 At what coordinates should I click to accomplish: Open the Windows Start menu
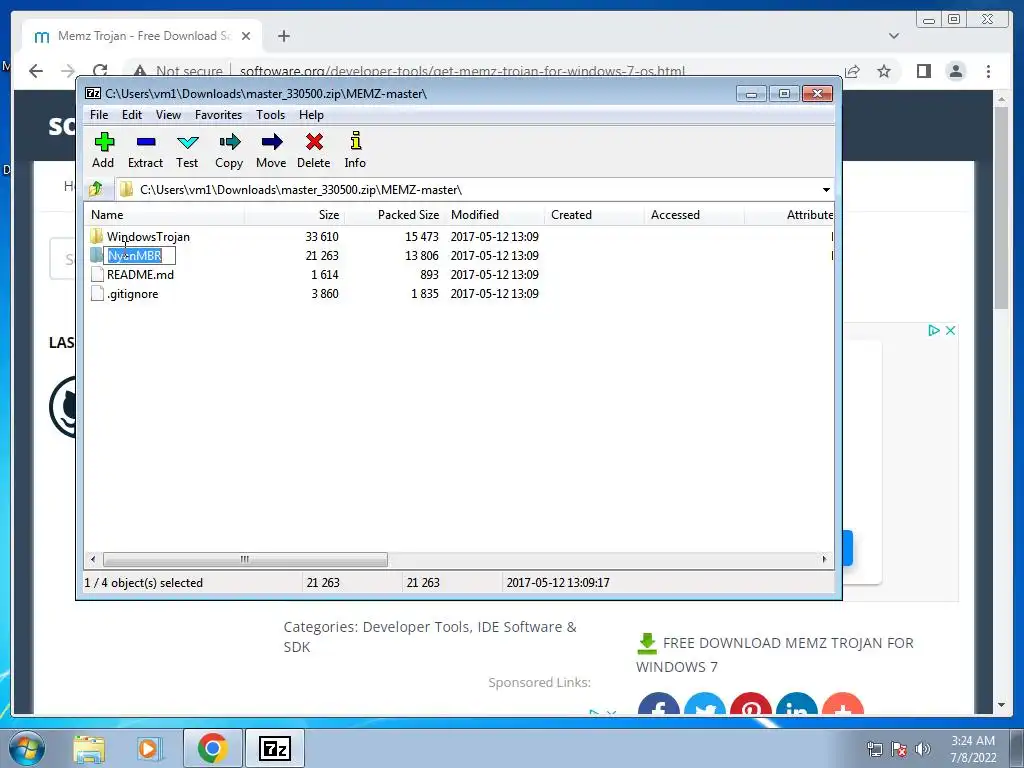(25, 748)
